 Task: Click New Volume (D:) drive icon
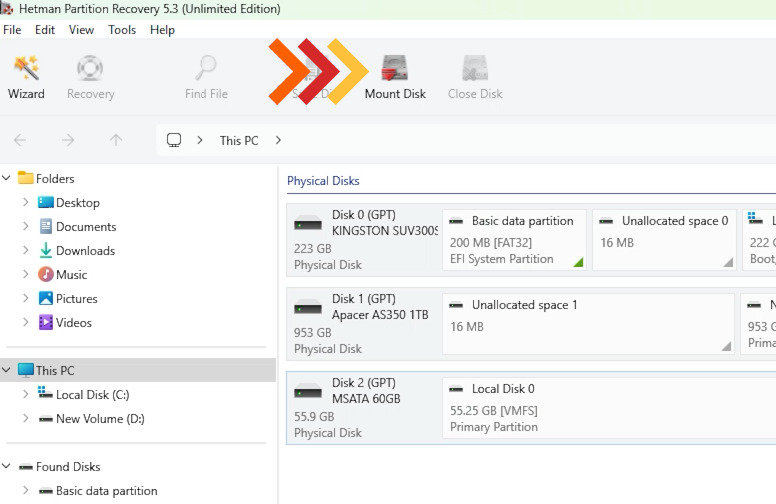(x=46, y=419)
